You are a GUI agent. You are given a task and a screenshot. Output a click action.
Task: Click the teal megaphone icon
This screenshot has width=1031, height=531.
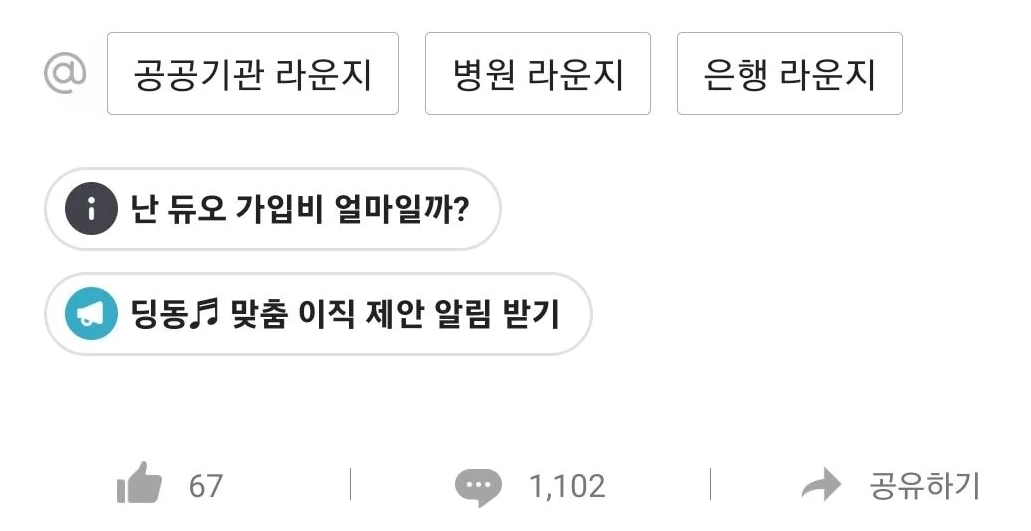pos(92,314)
